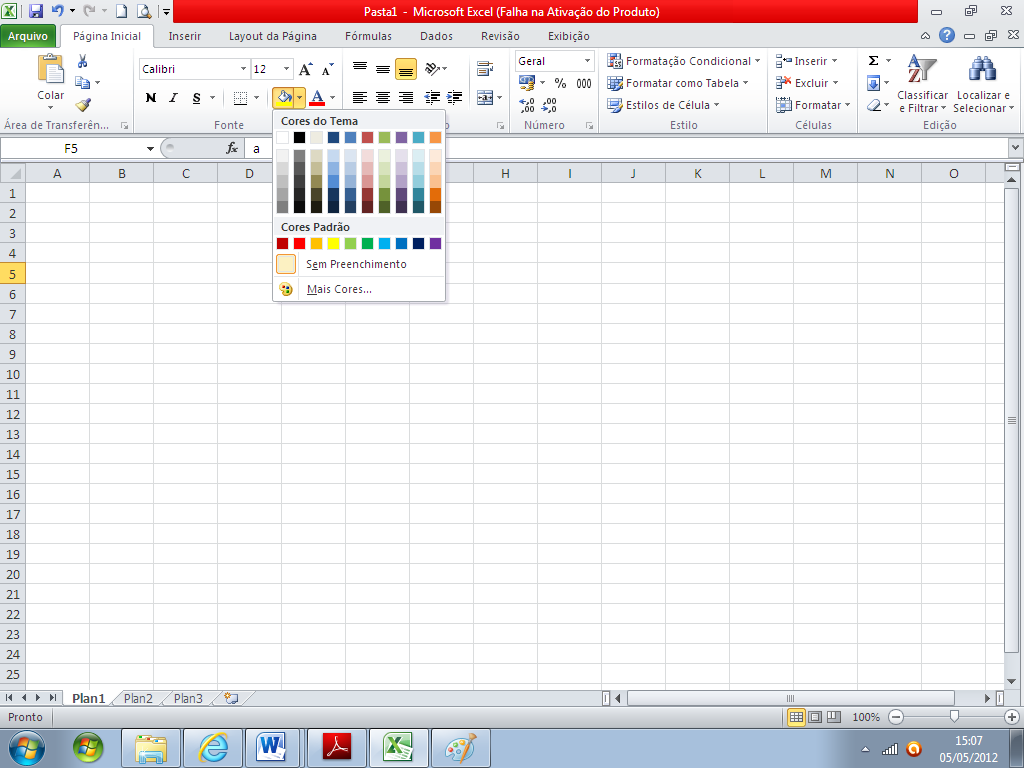The width and height of the screenshot is (1024, 768).
Task: Open the name box F5 dropdown arrow
Action: coord(150,149)
